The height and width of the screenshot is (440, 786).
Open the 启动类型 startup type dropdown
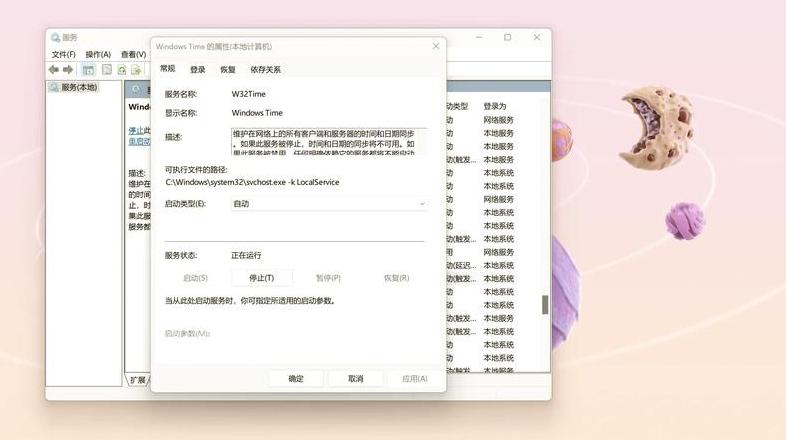click(329, 204)
